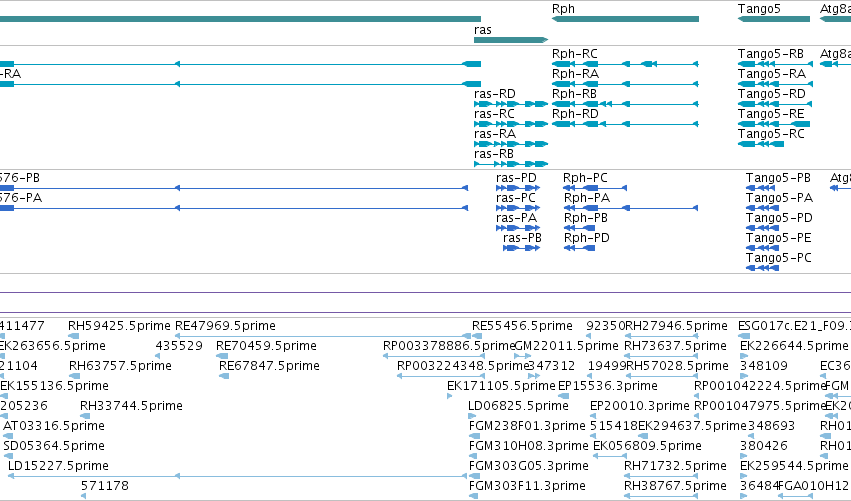Open the ras-RB transcript
Viewport: 851px width, 501px height.
coord(493,154)
